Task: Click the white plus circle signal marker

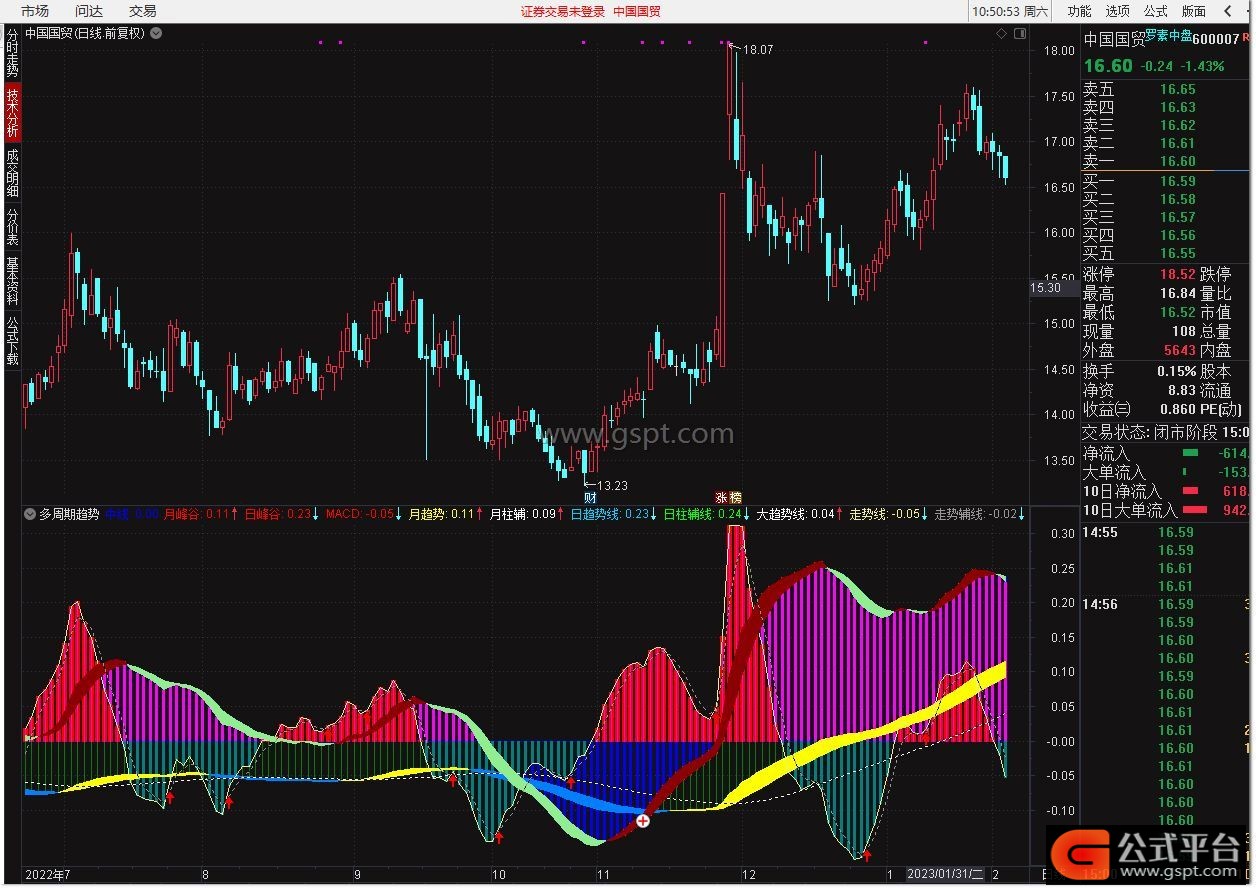Action: (643, 821)
